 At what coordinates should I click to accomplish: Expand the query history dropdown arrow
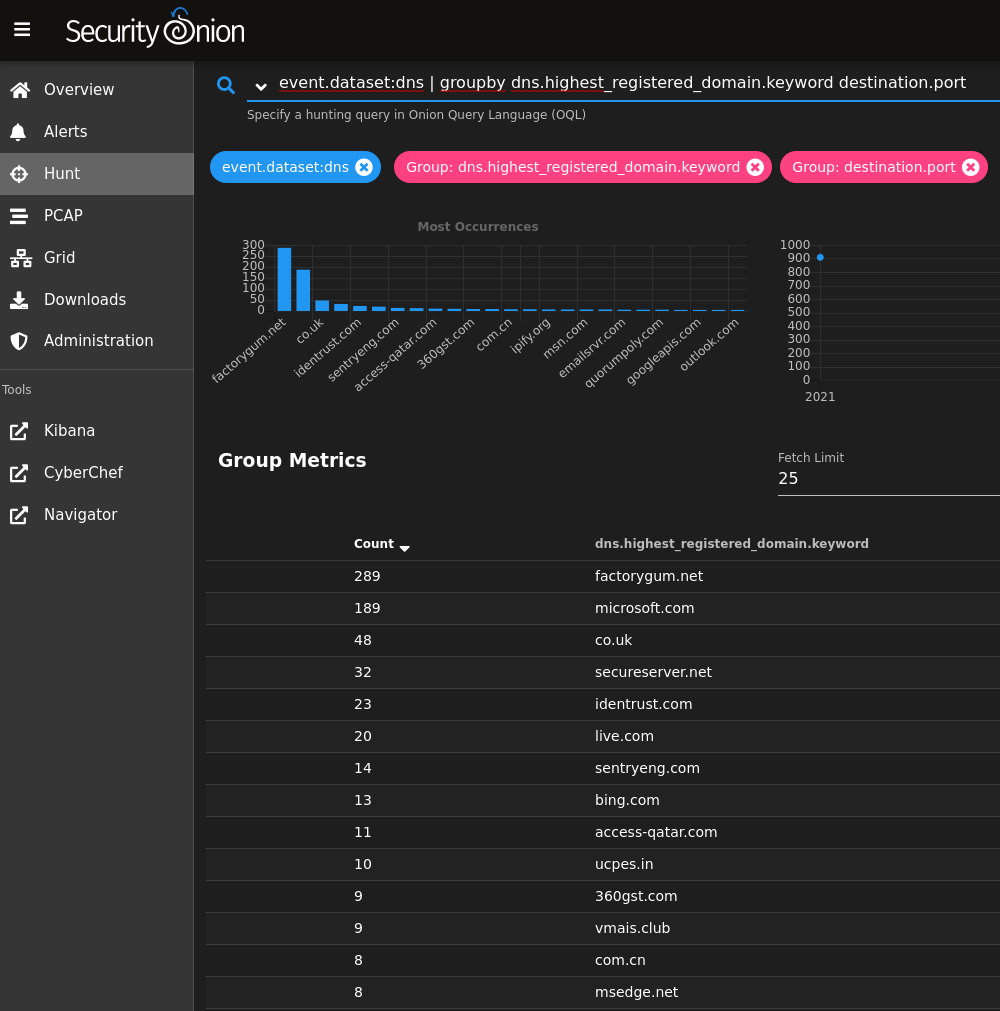pyautogui.click(x=261, y=86)
